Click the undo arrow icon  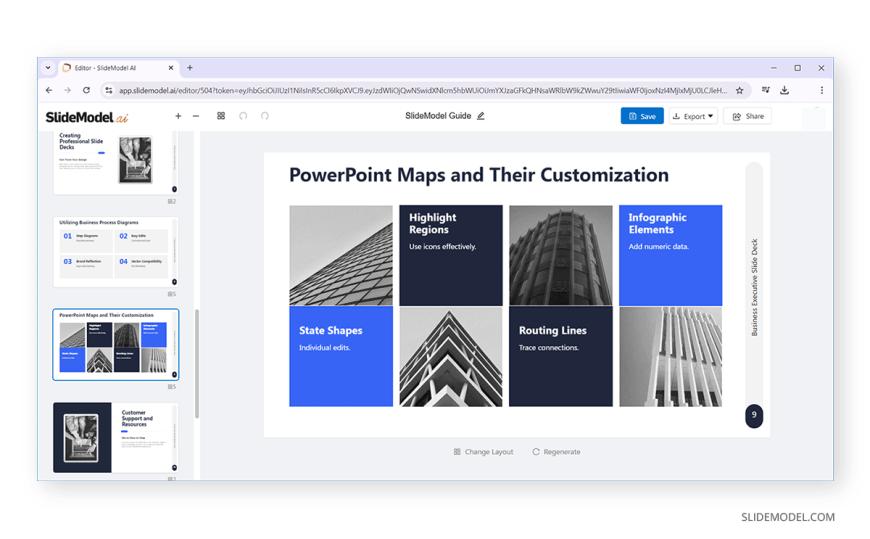pyautogui.click(x=243, y=116)
